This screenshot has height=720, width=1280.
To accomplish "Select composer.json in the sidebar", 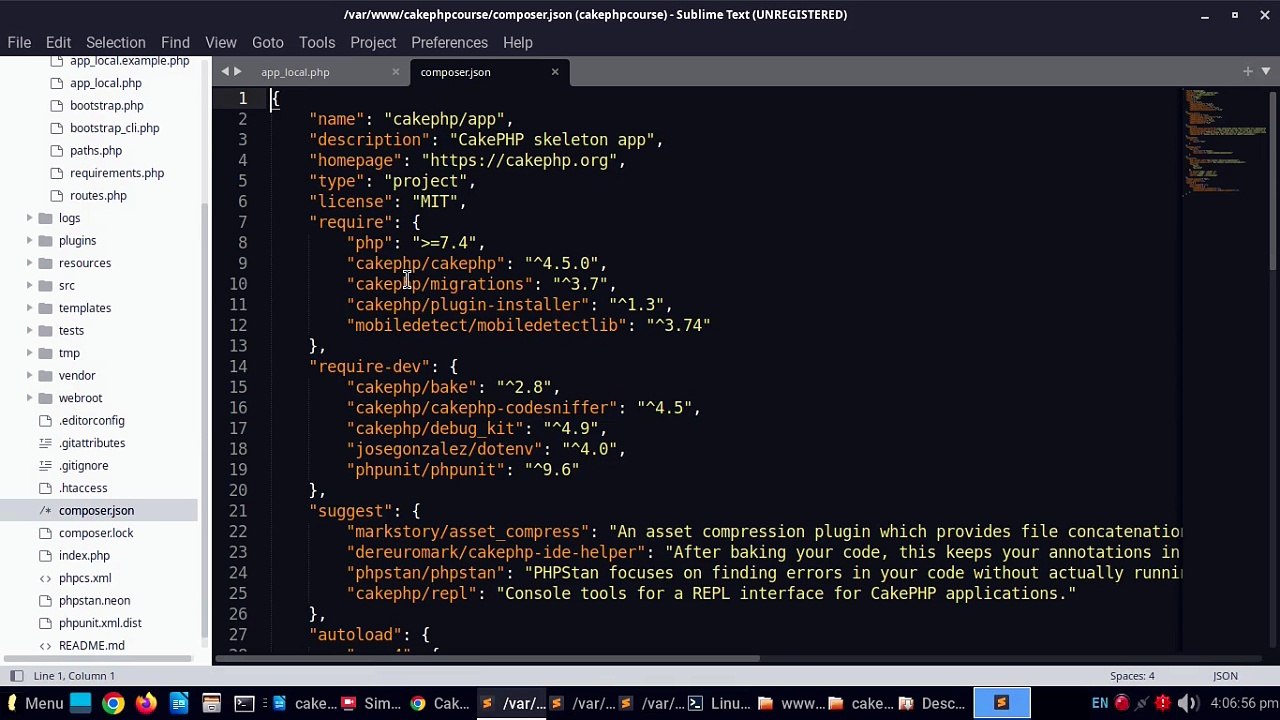I will pos(96,510).
